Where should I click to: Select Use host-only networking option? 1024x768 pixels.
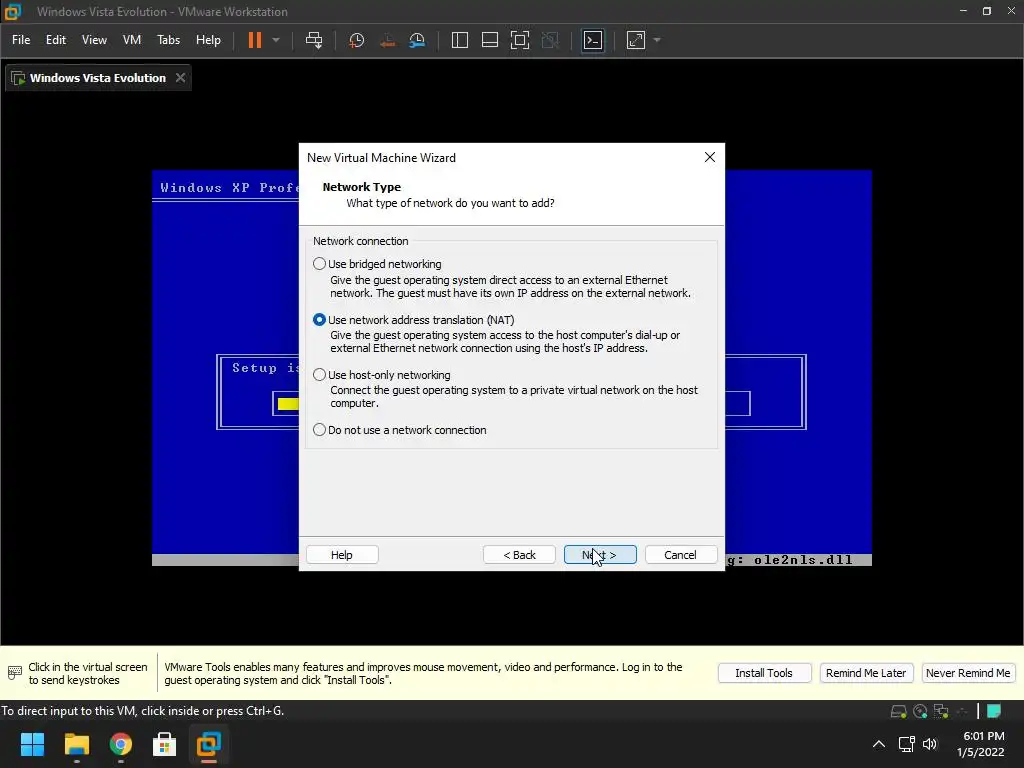click(319, 375)
